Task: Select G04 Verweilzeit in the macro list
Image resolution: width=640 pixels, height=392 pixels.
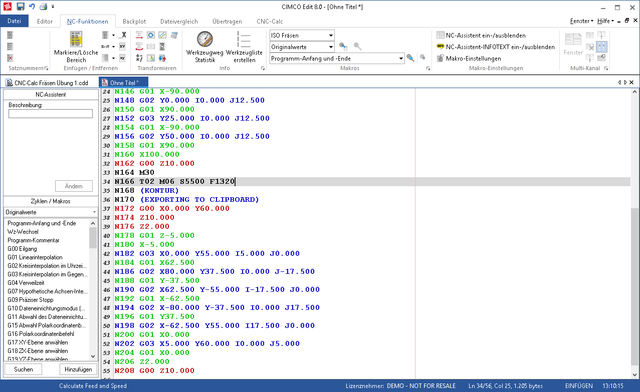Action: (26, 283)
